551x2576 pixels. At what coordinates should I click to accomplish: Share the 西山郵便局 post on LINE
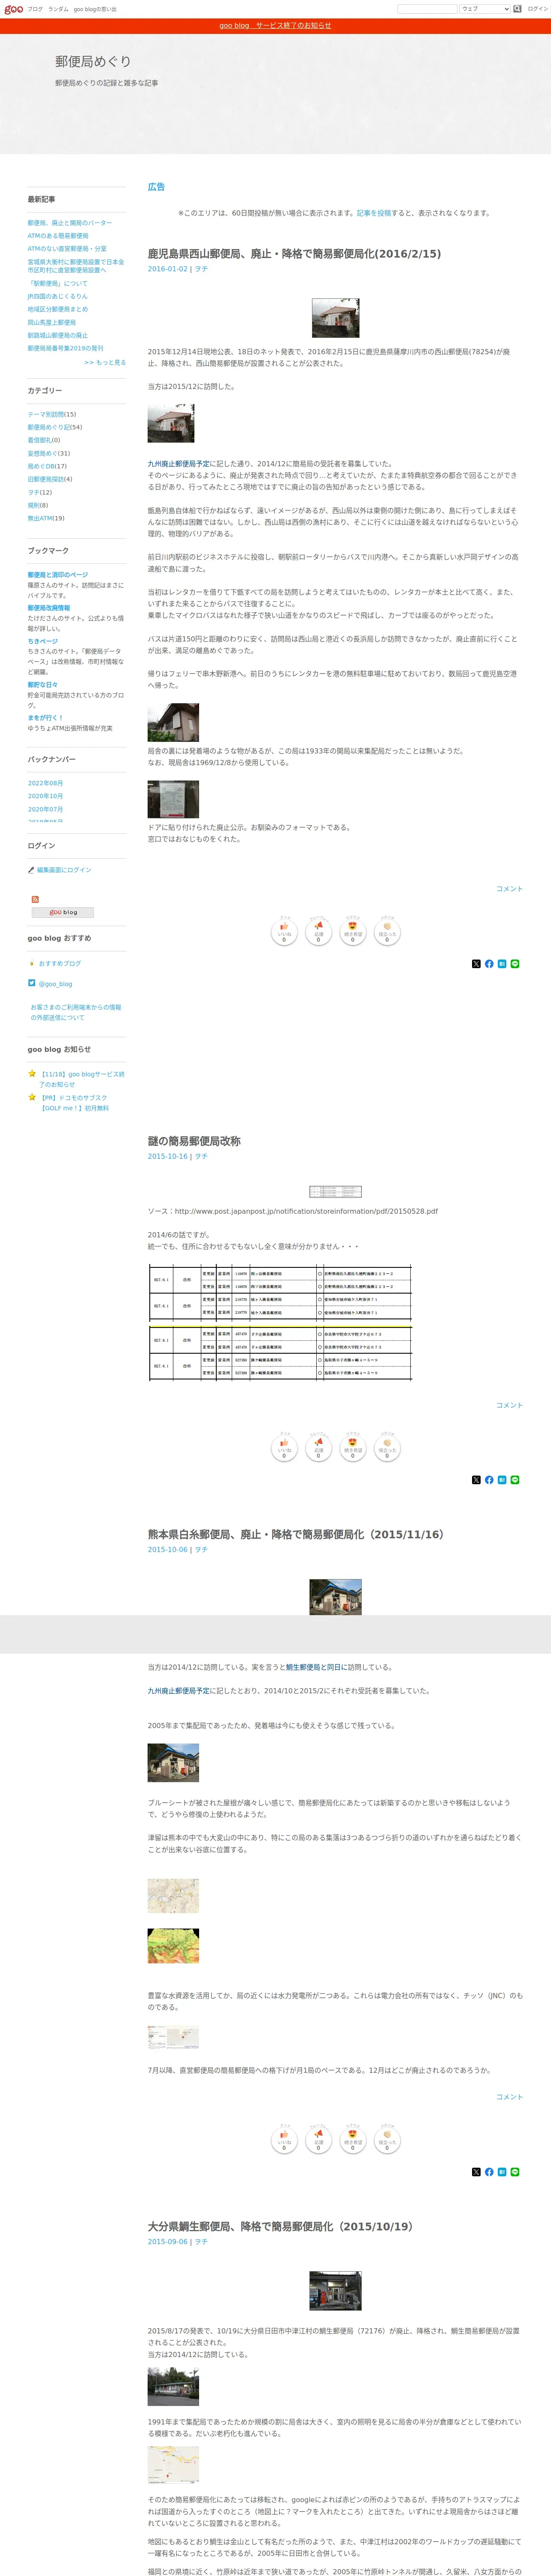click(x=515, y=964)
